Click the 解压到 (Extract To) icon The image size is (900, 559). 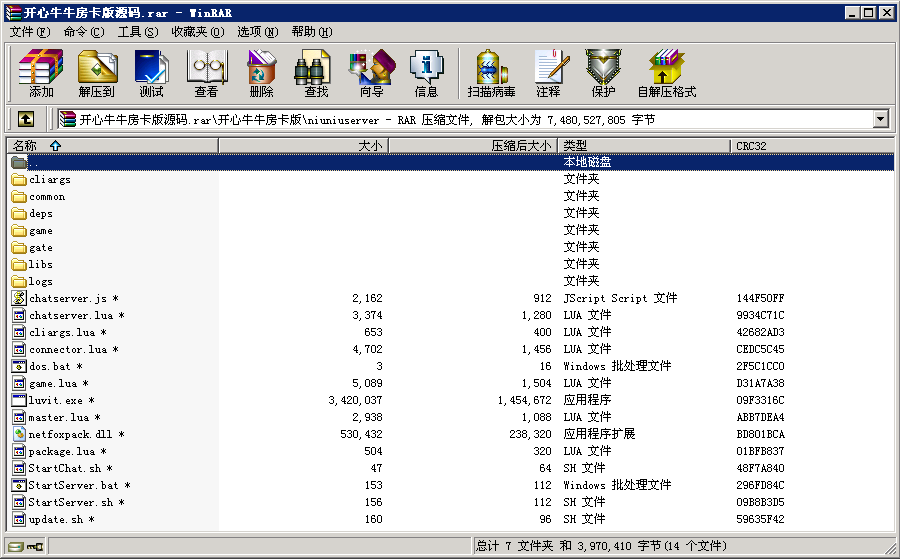tap(97, 74)
